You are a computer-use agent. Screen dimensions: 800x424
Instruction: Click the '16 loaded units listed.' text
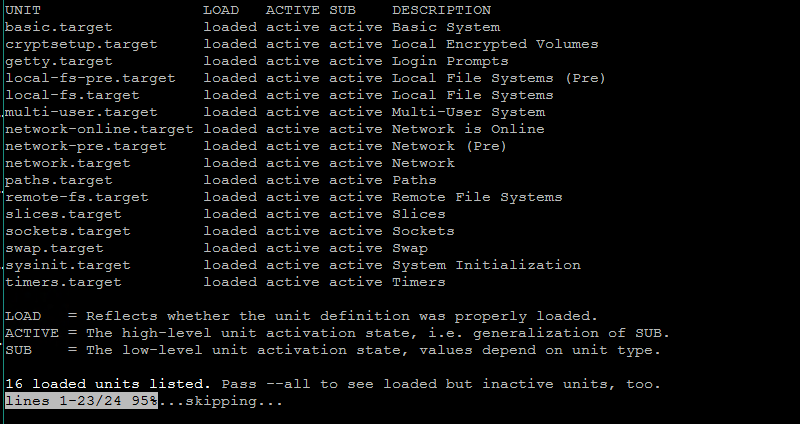coord(108,384)
